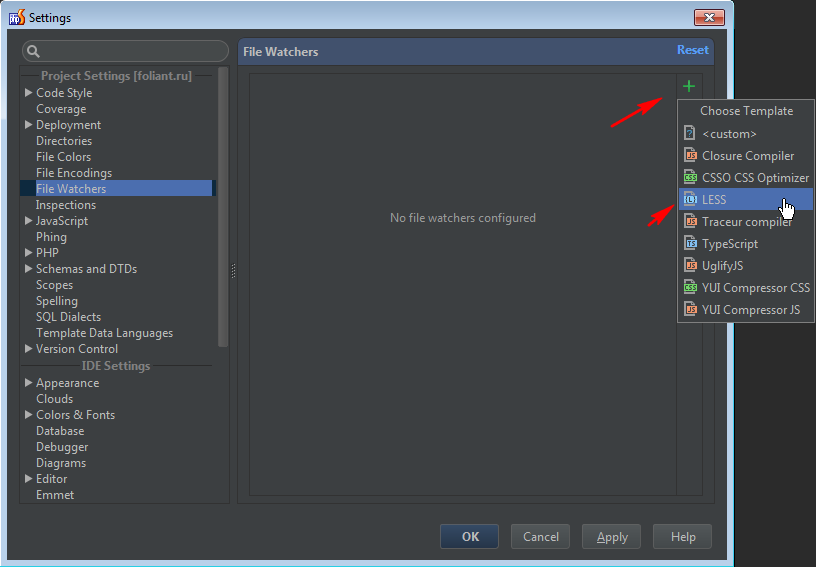Open Scopes settings
Screen dimensions: 816x567
tap(54, 285)
